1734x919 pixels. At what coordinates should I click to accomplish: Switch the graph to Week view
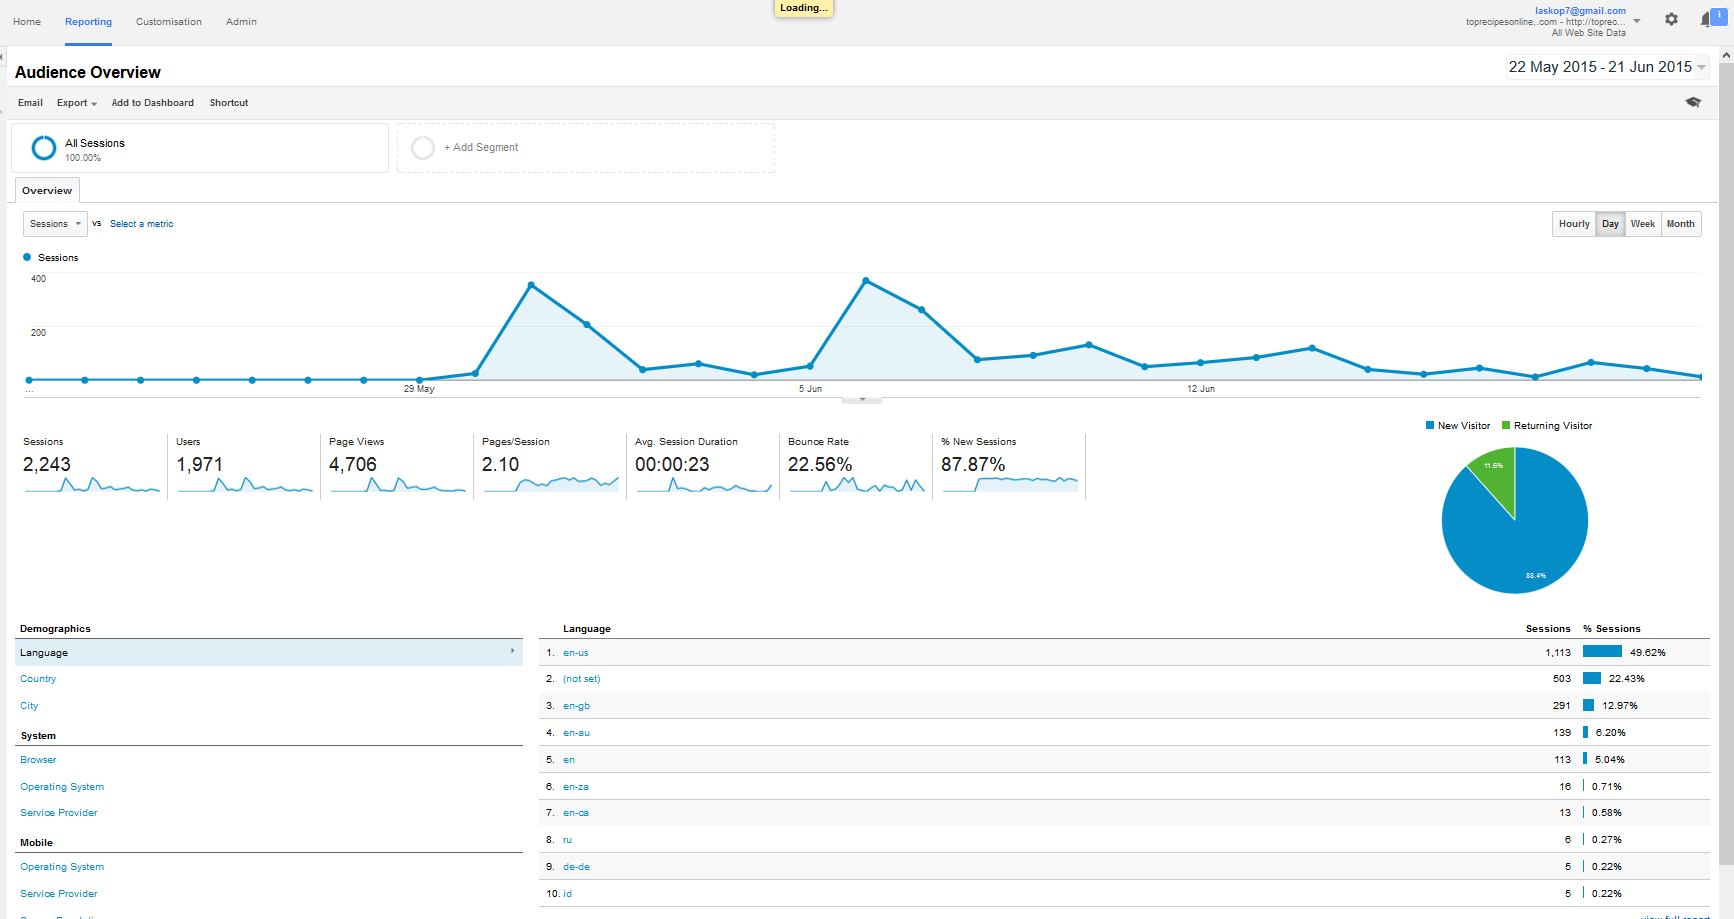[1642, 224]
